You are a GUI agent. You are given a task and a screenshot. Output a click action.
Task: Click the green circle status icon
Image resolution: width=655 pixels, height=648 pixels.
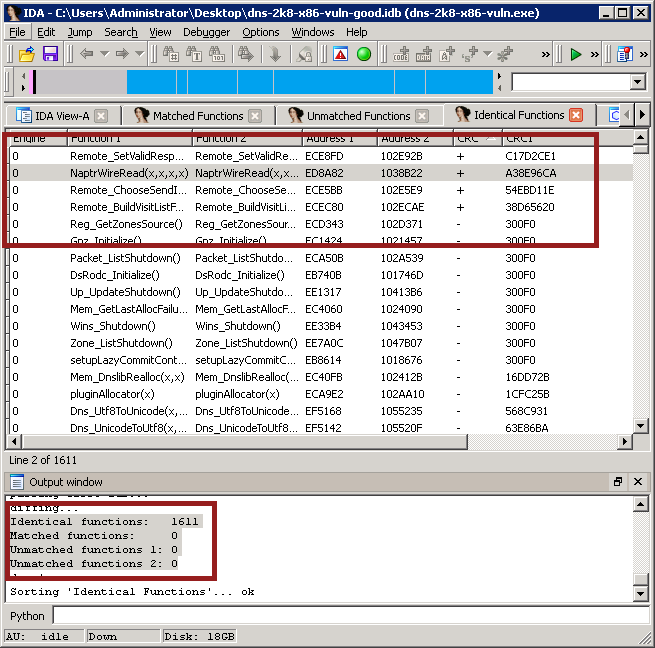click(364, 54)
